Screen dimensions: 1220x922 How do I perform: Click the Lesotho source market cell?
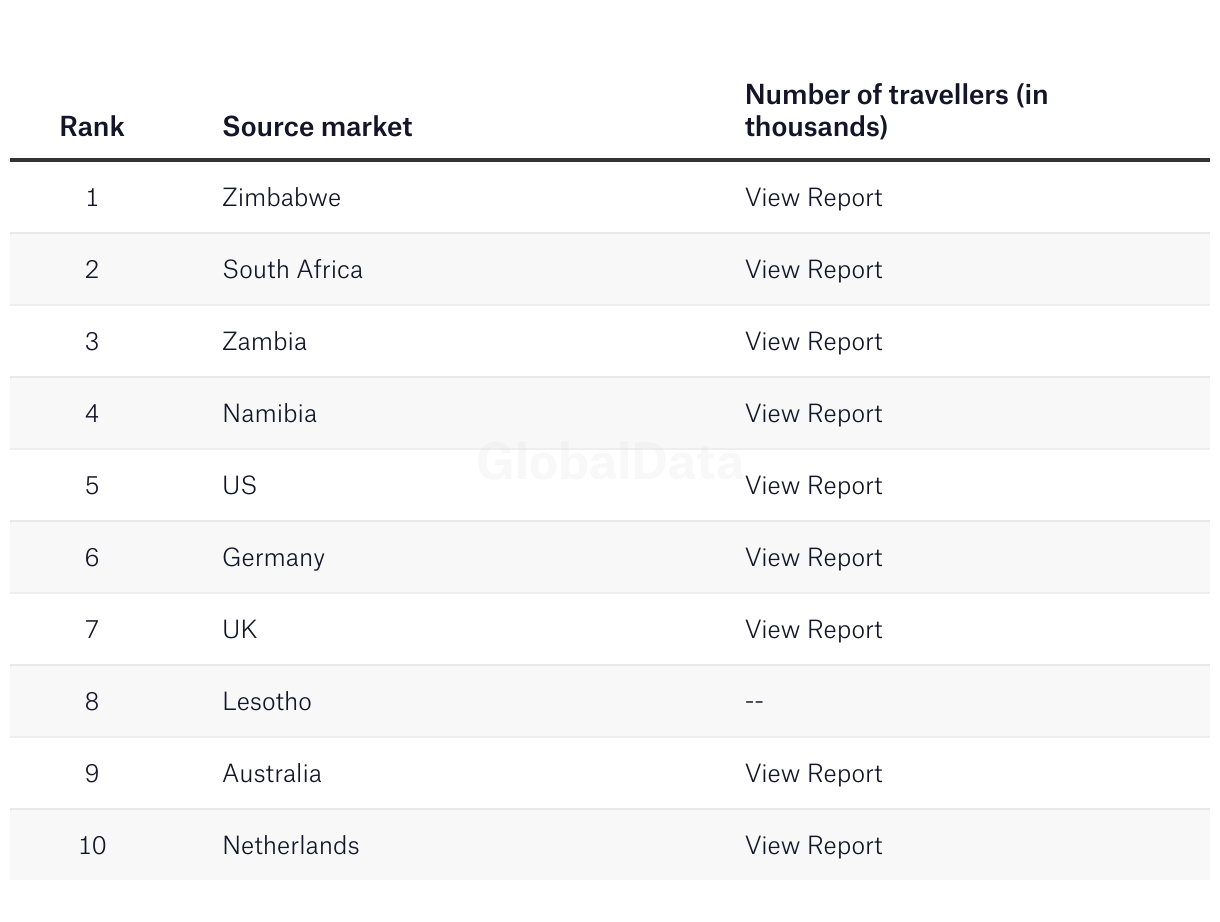(267, 702)
